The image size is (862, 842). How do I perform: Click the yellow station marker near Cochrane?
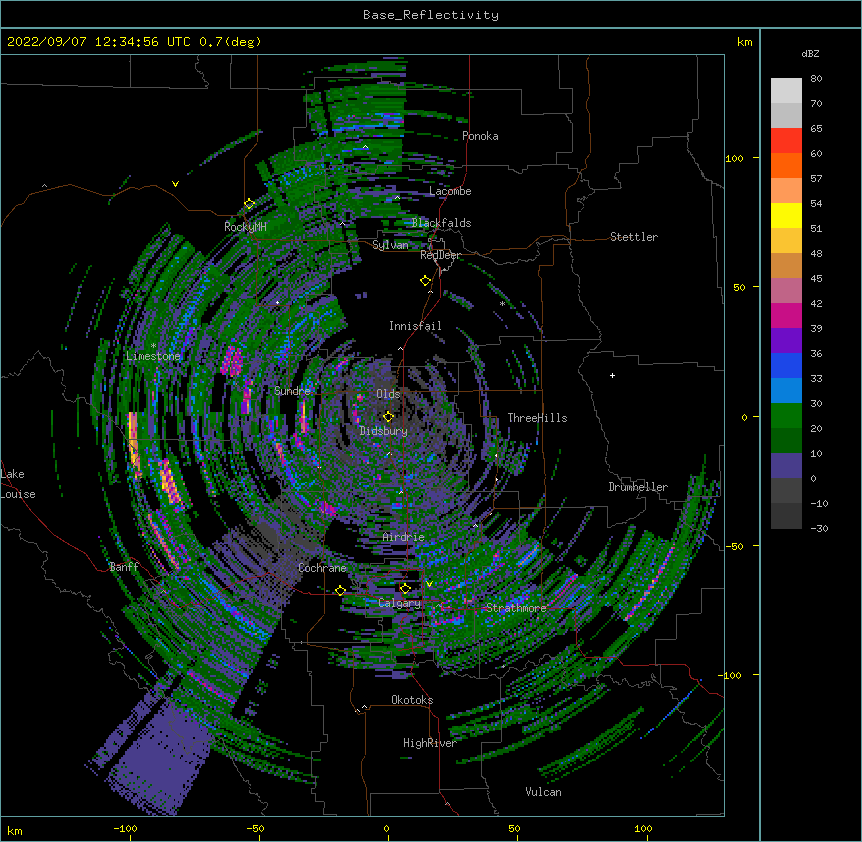coord(340,591)
